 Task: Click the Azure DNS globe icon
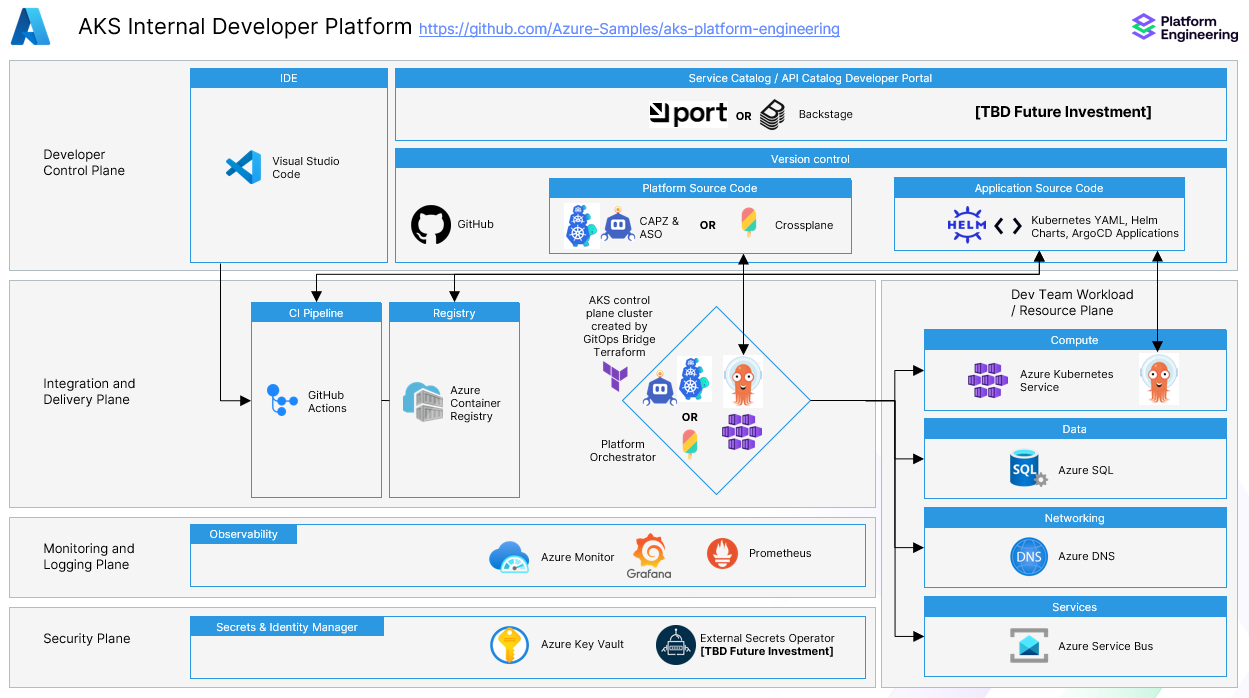click(x=1030, y=556)
